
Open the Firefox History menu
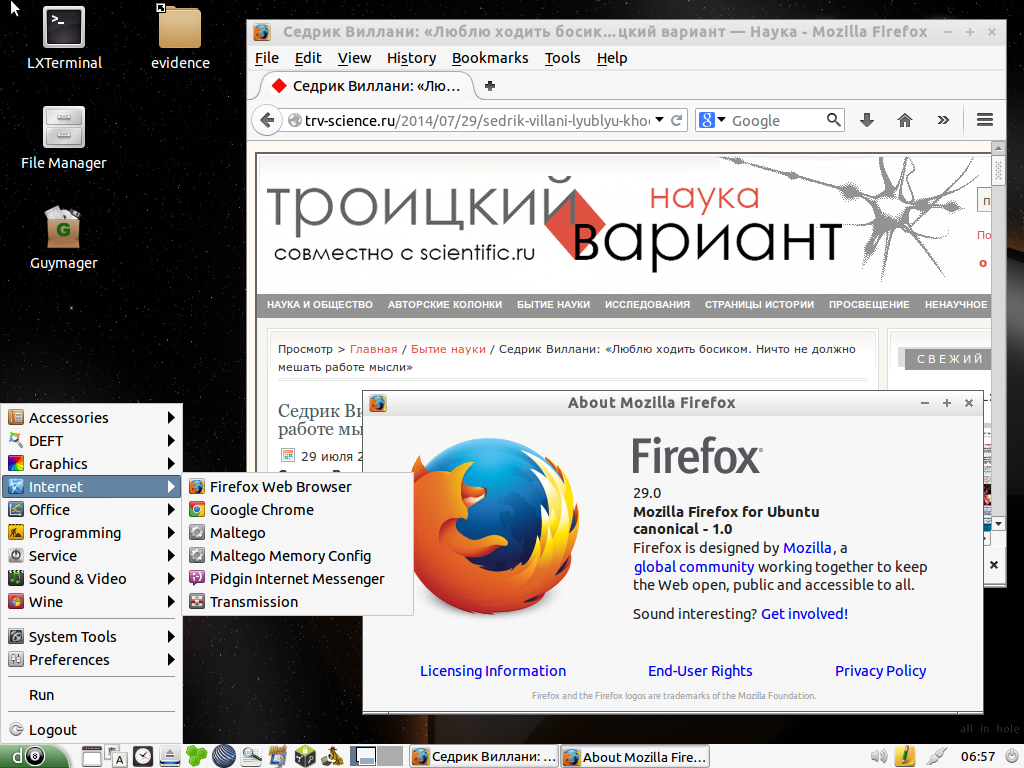point(411,58)
